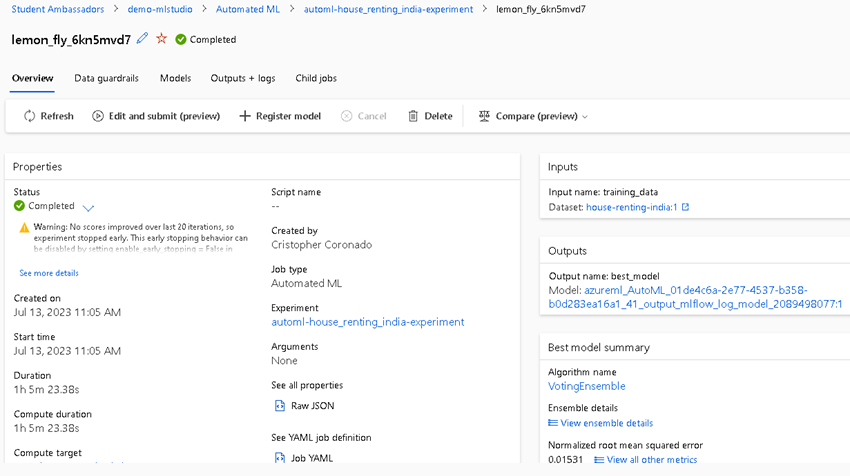The height and width of the screenshot is (476, 850).
Task: Open the Models tab
Action: (175, 78)
